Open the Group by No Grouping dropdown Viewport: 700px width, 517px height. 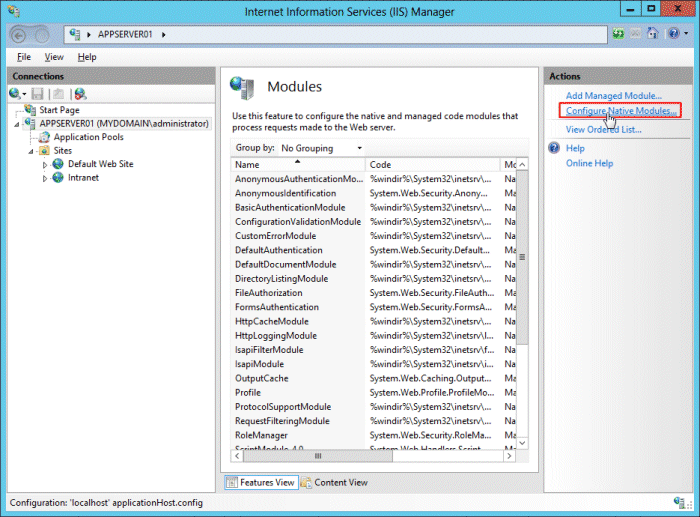321,148
